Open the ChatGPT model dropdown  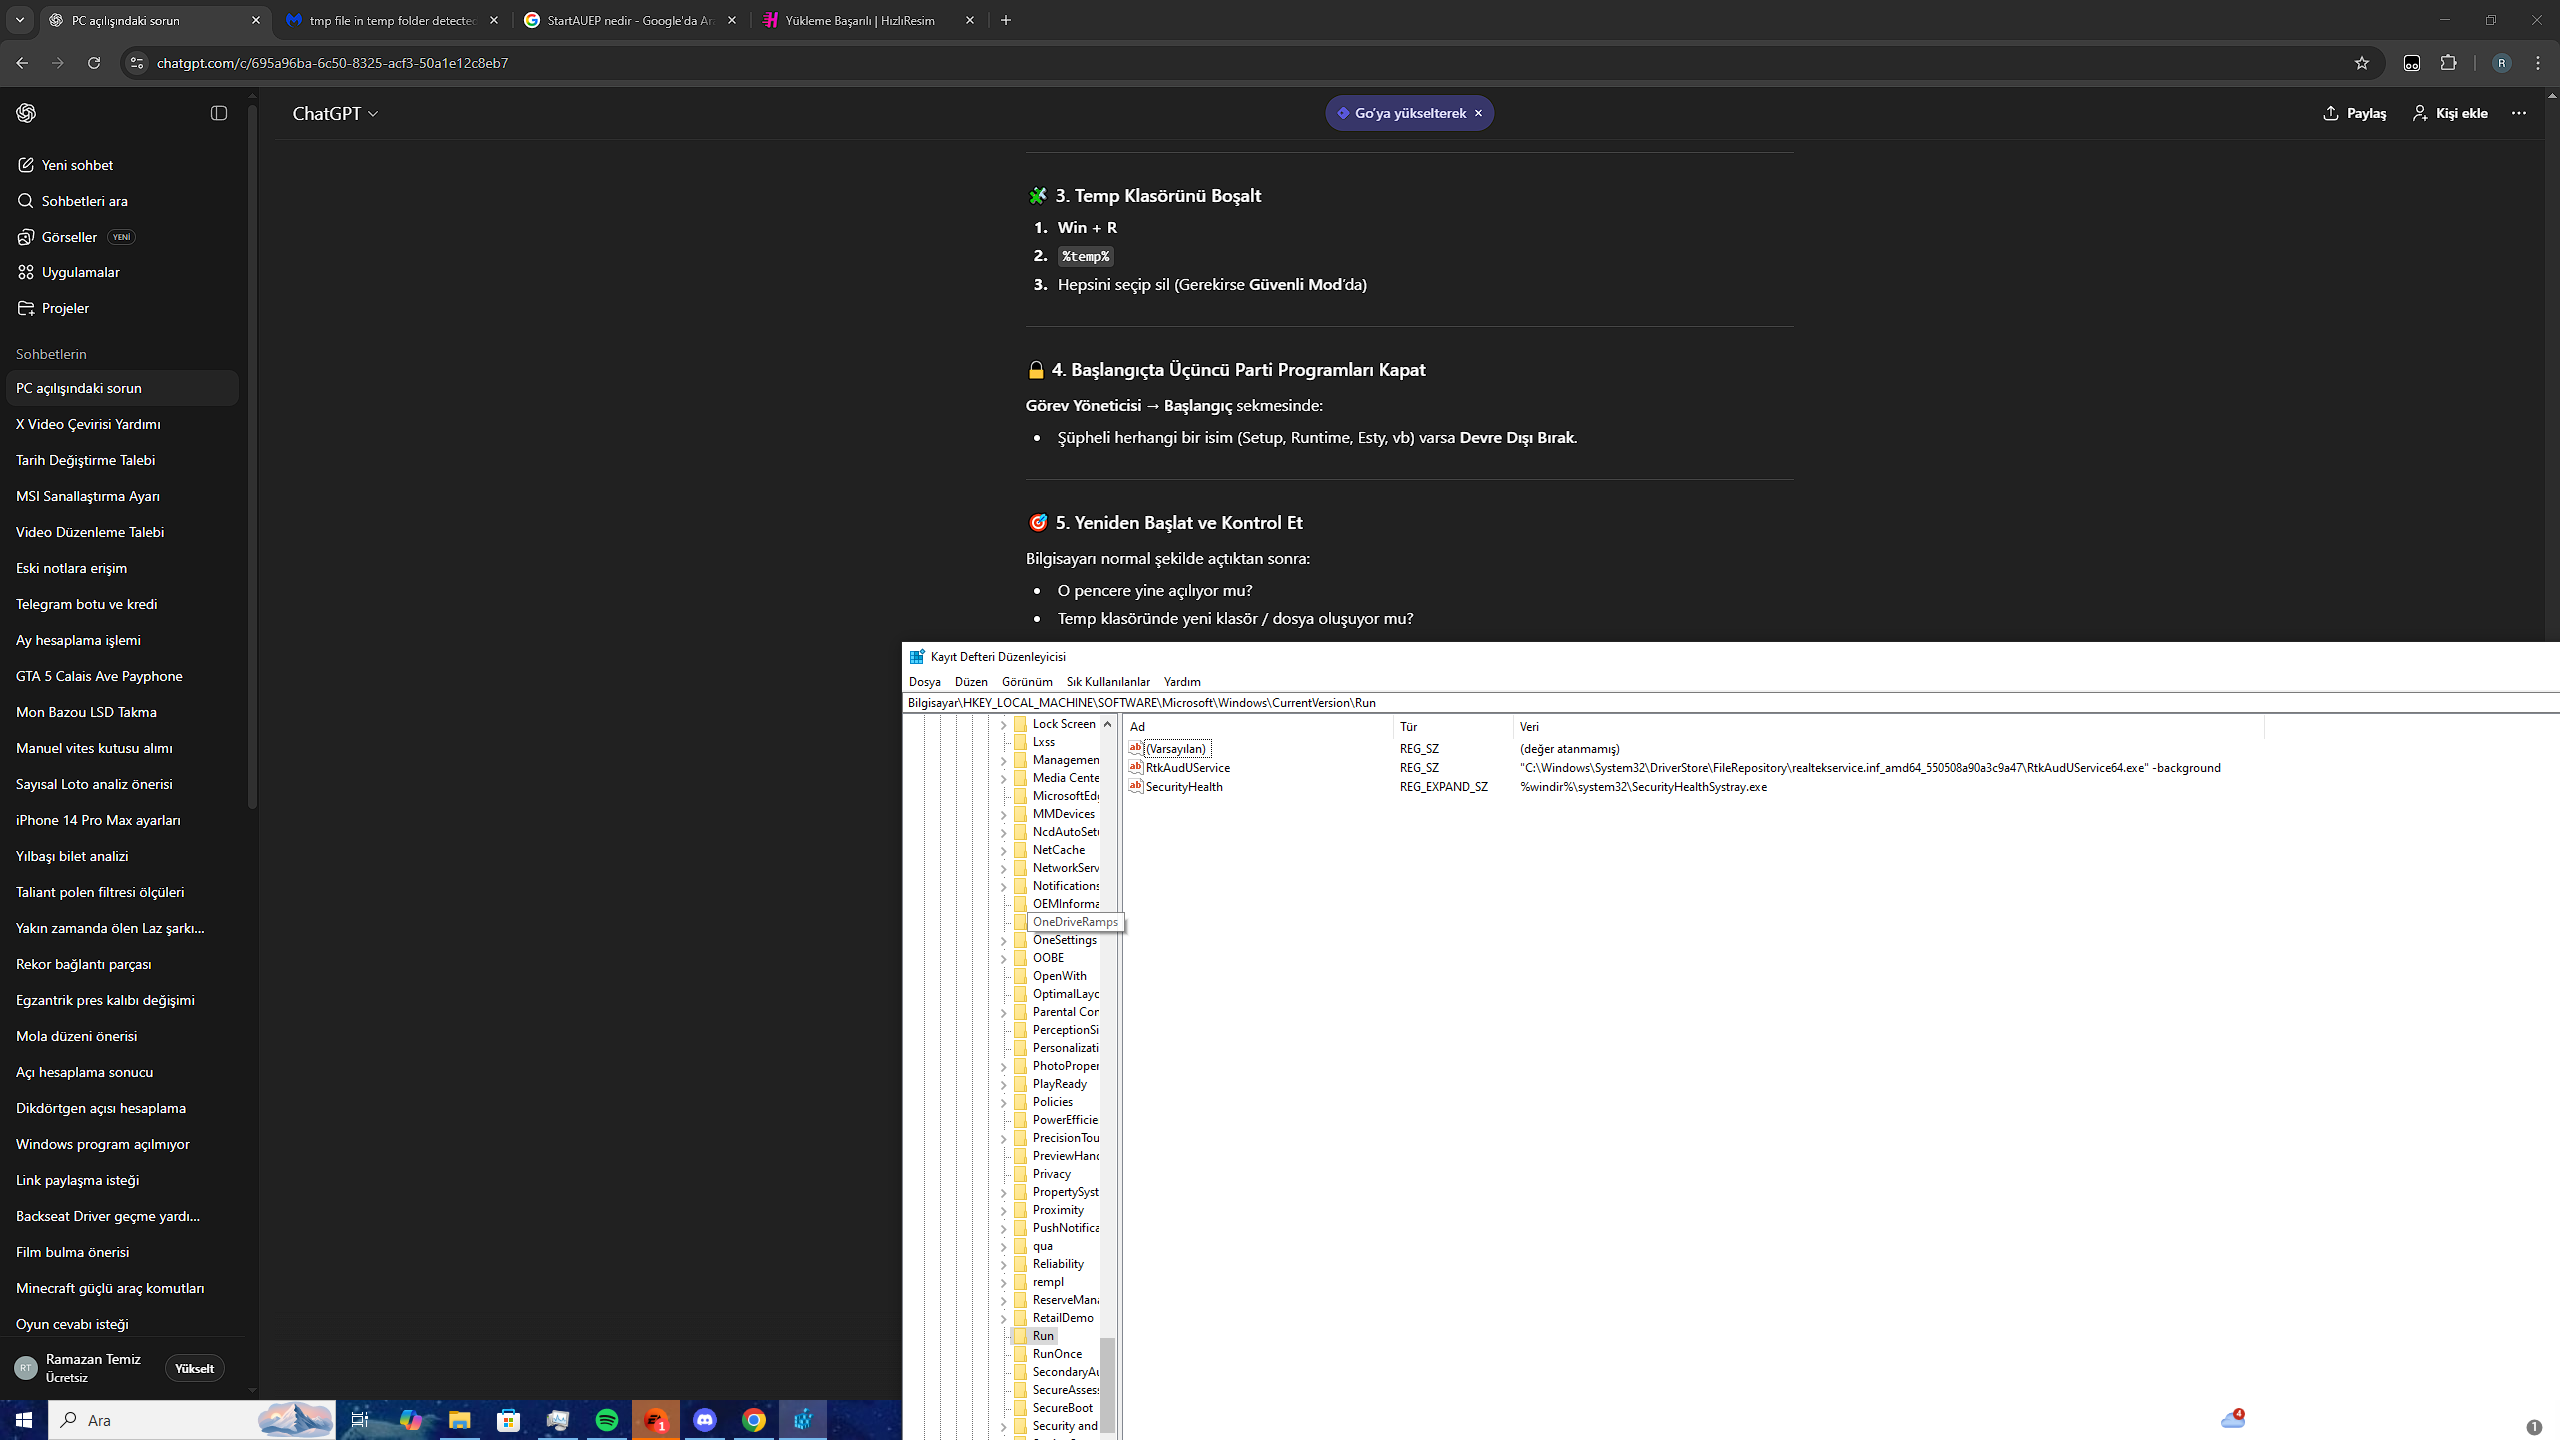(x=335, y=113)
